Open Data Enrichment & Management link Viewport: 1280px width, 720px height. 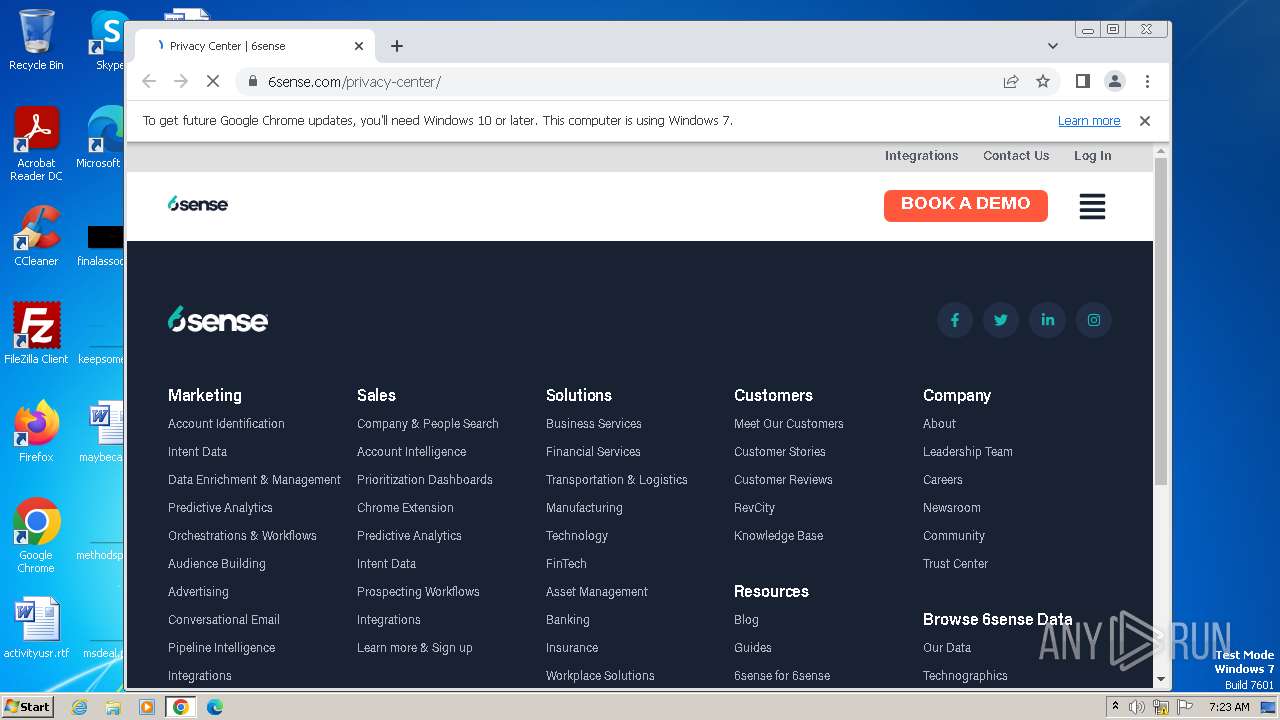(x=254, y=480)
